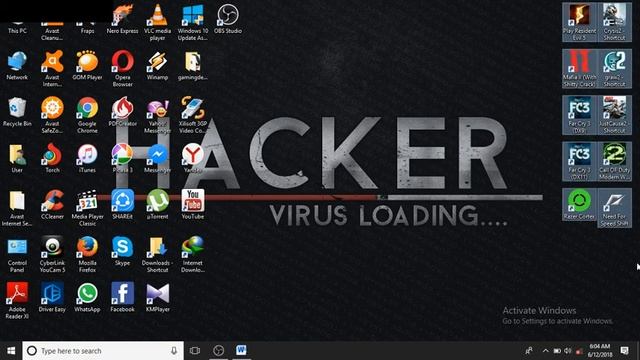Select the Xilisoft 3GP Video Converter icon
Image resolution: width=640 pixels, height=360 pixels.
coord(193,115)
